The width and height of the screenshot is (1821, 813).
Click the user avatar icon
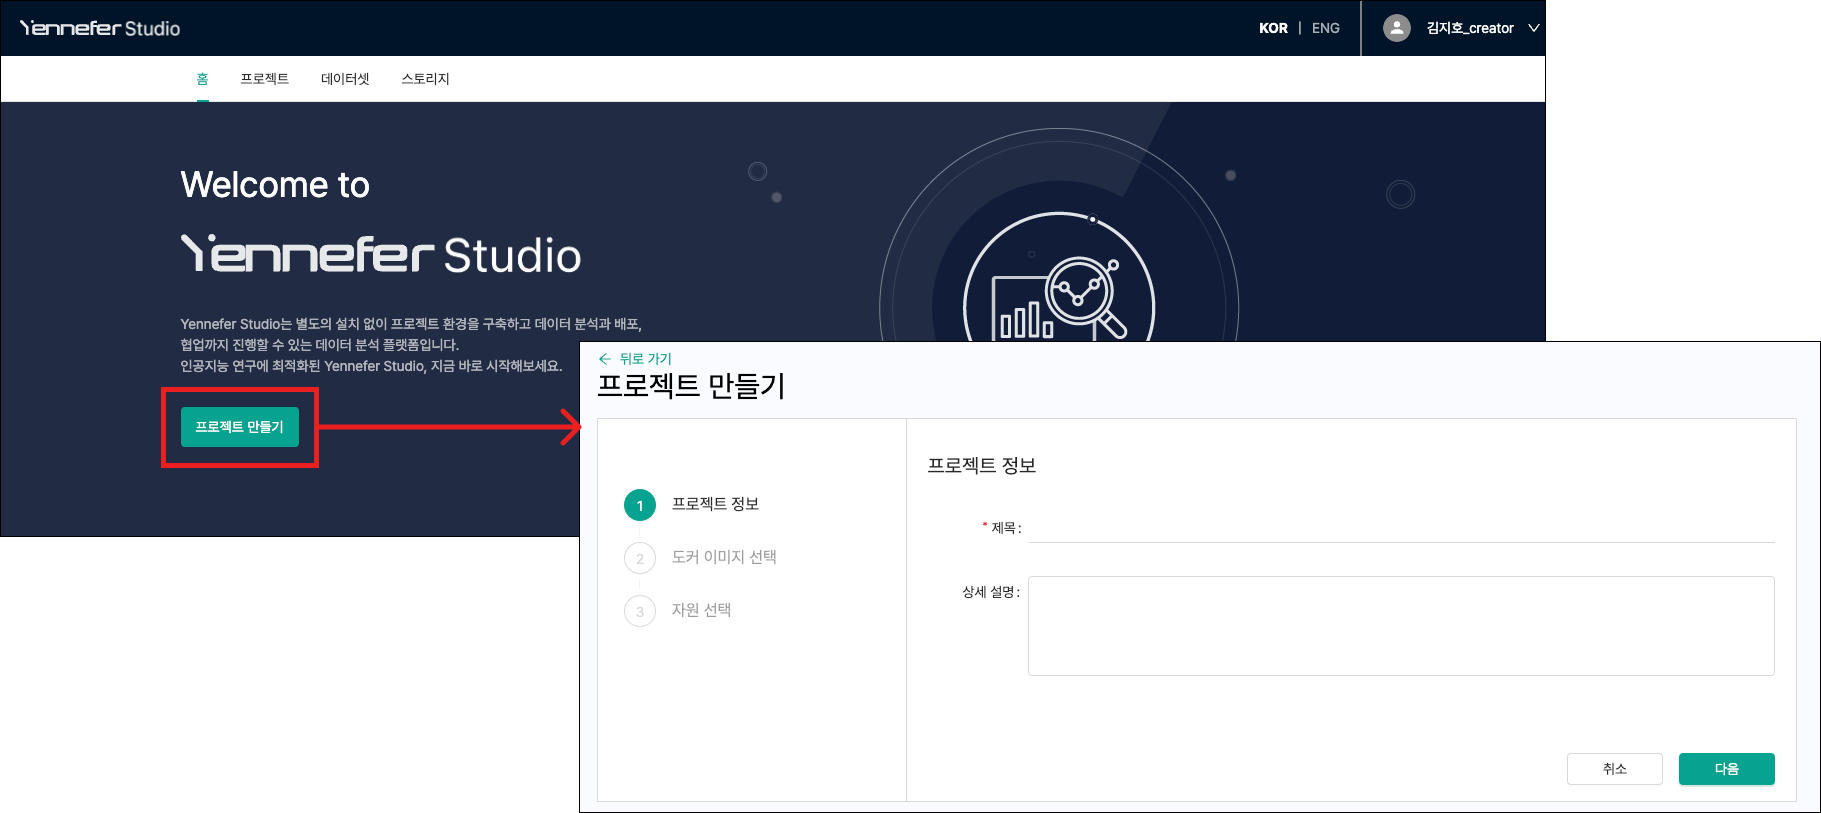pyautogui.click(x=1396, y=28)
